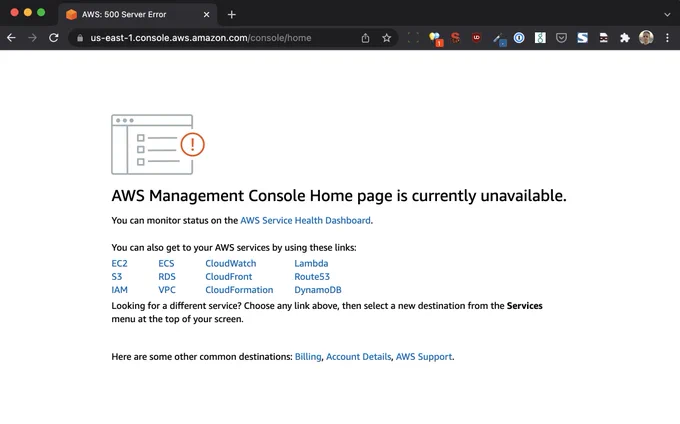680x424 pixels.
Task: Open the IAM service link
Action: [x=119, y=290]
